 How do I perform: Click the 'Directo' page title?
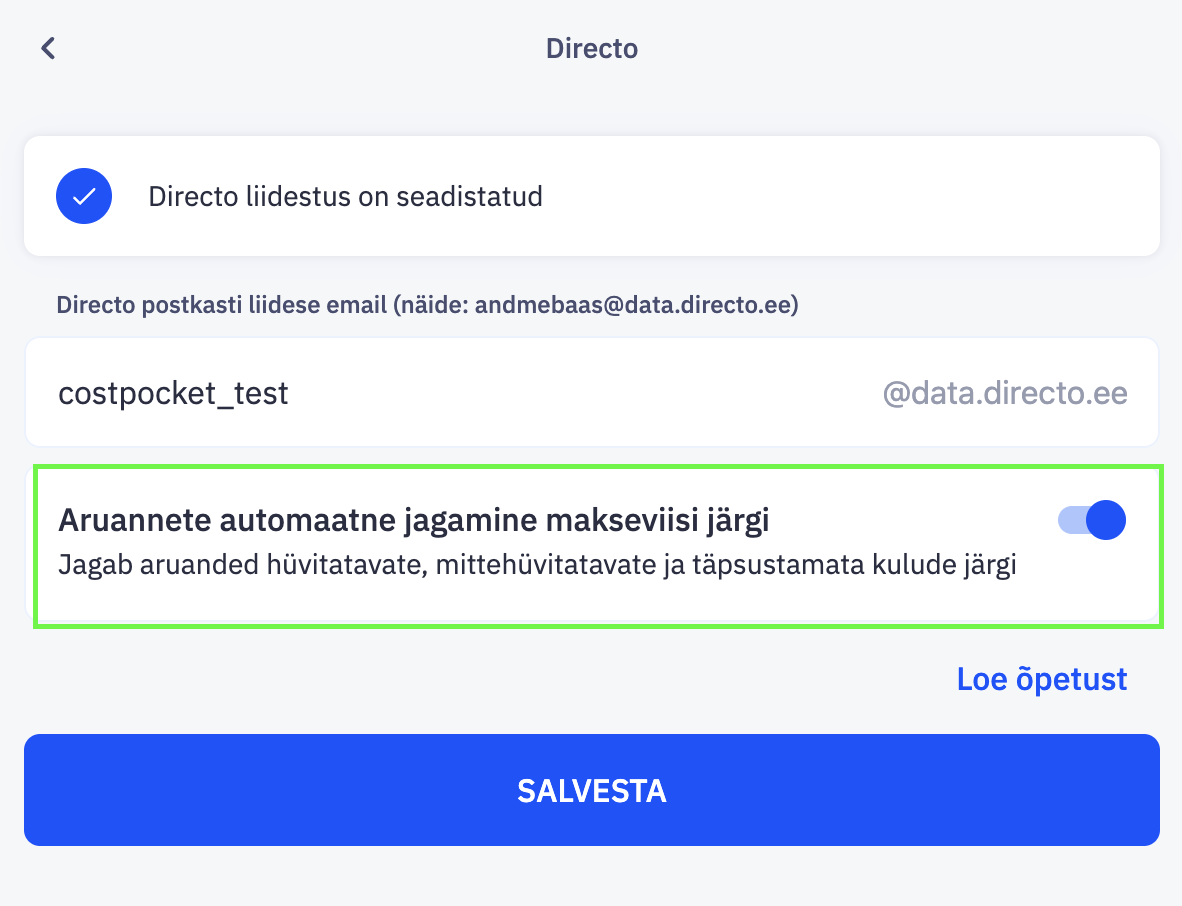[591, 48]
